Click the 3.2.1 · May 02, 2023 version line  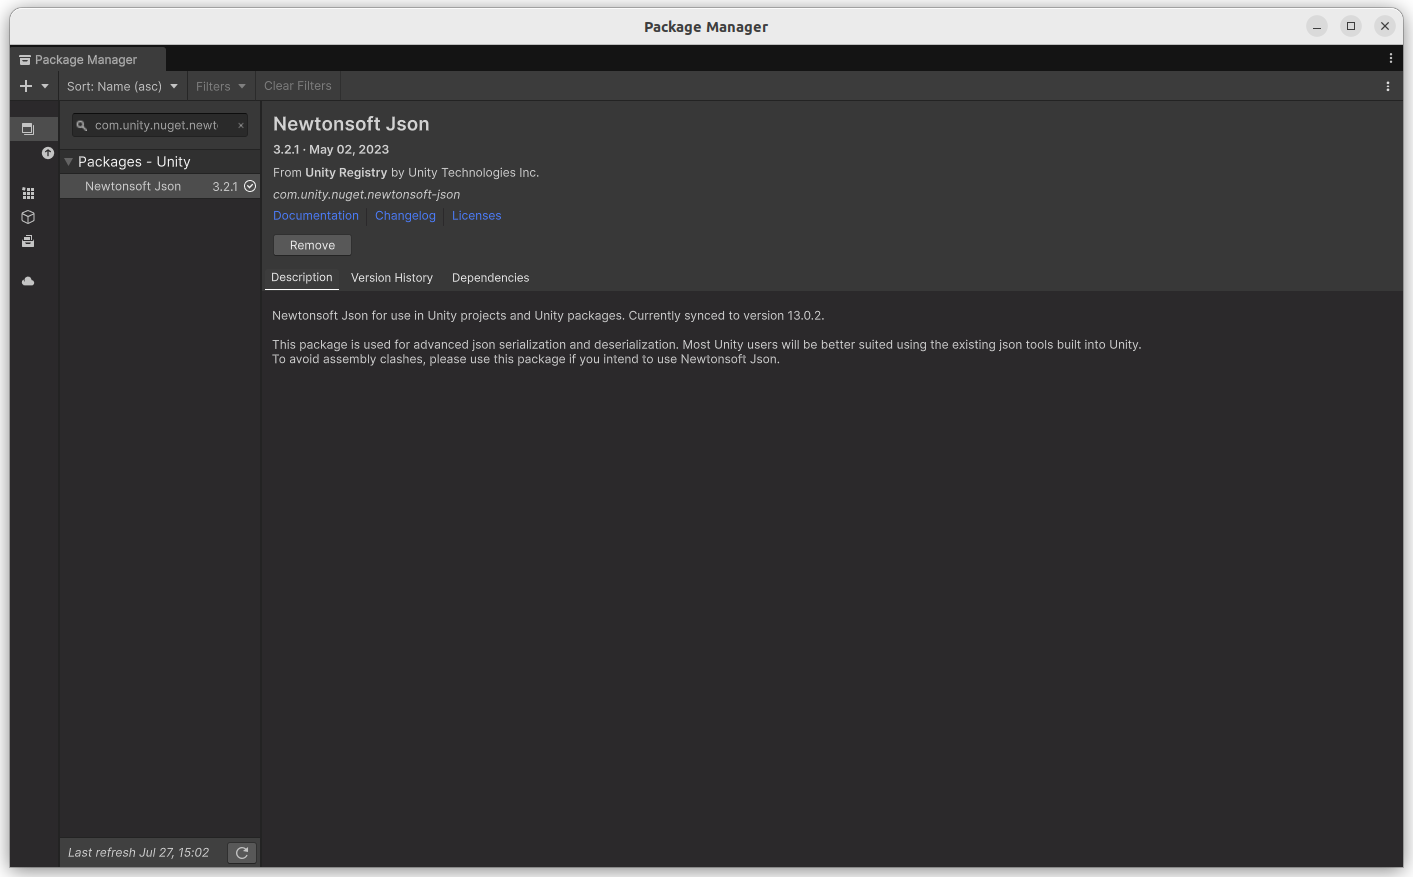(x=331, y=150)
